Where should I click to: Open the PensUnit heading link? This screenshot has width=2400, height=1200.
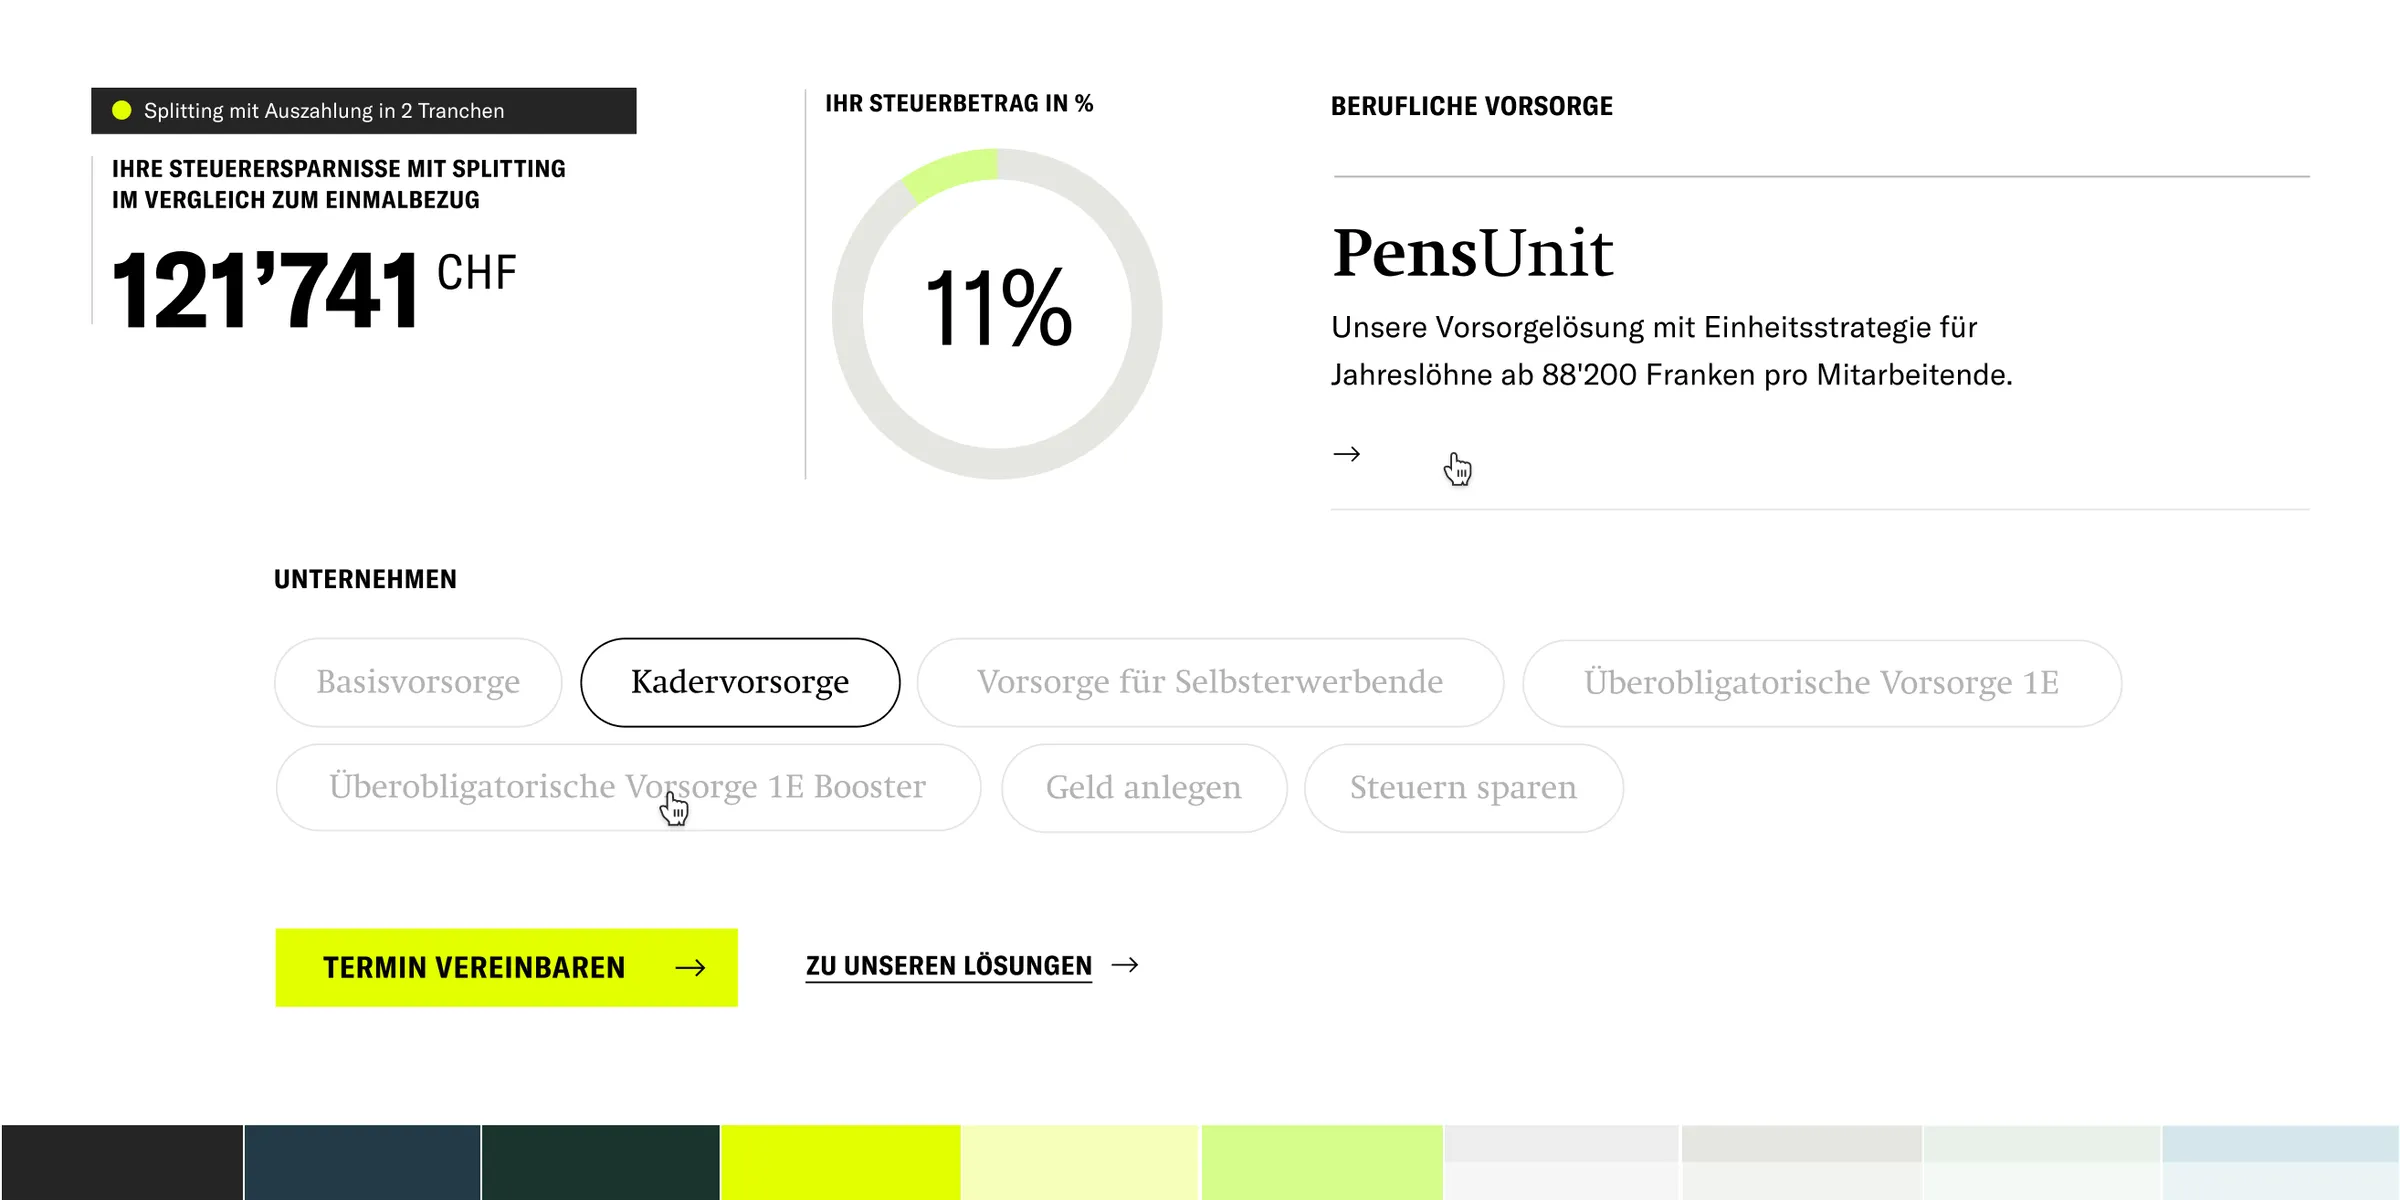(x=1472, y=253)
